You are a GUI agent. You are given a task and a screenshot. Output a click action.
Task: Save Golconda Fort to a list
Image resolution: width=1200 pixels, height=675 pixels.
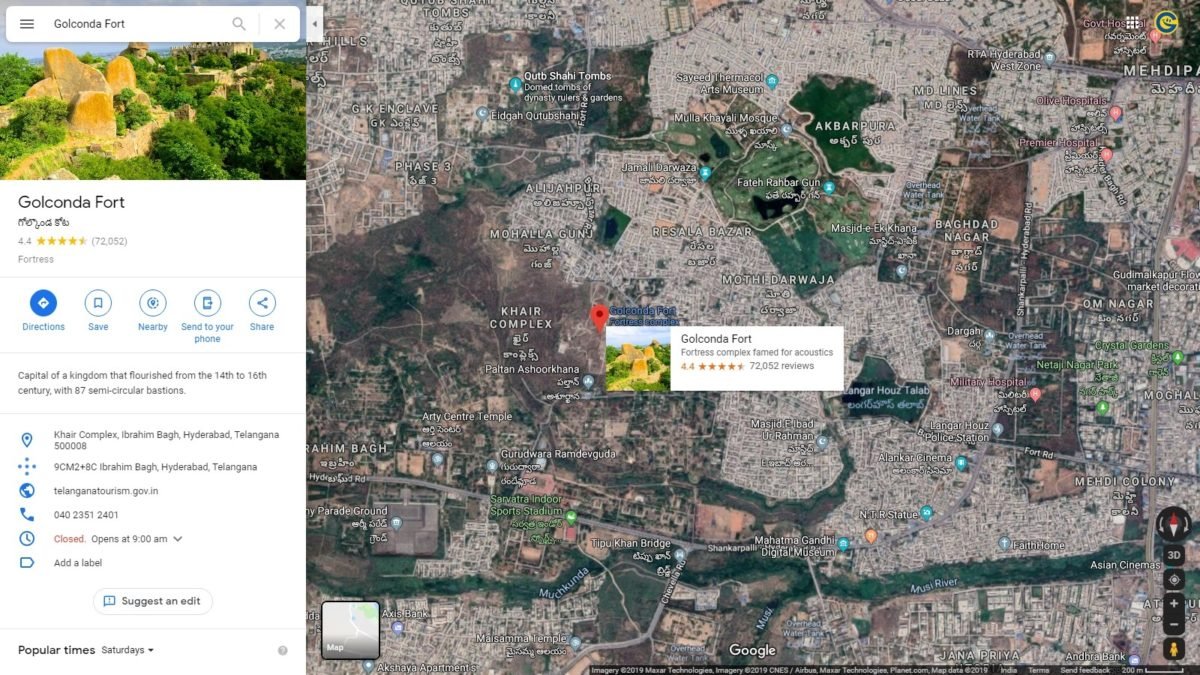[x=98, y=303]
